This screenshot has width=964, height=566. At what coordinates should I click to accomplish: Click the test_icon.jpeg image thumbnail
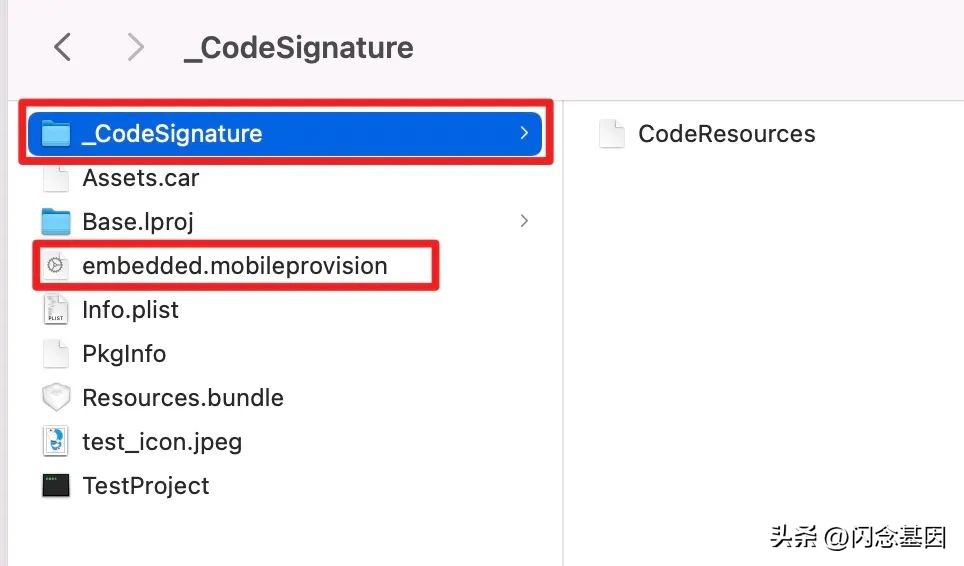[x=56, y=442]
